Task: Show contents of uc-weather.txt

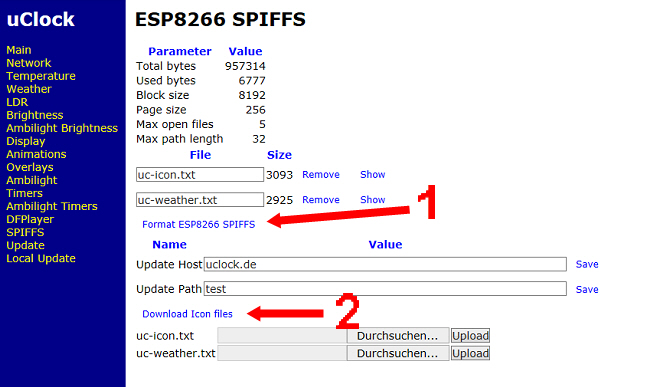Action: point(373,200)
